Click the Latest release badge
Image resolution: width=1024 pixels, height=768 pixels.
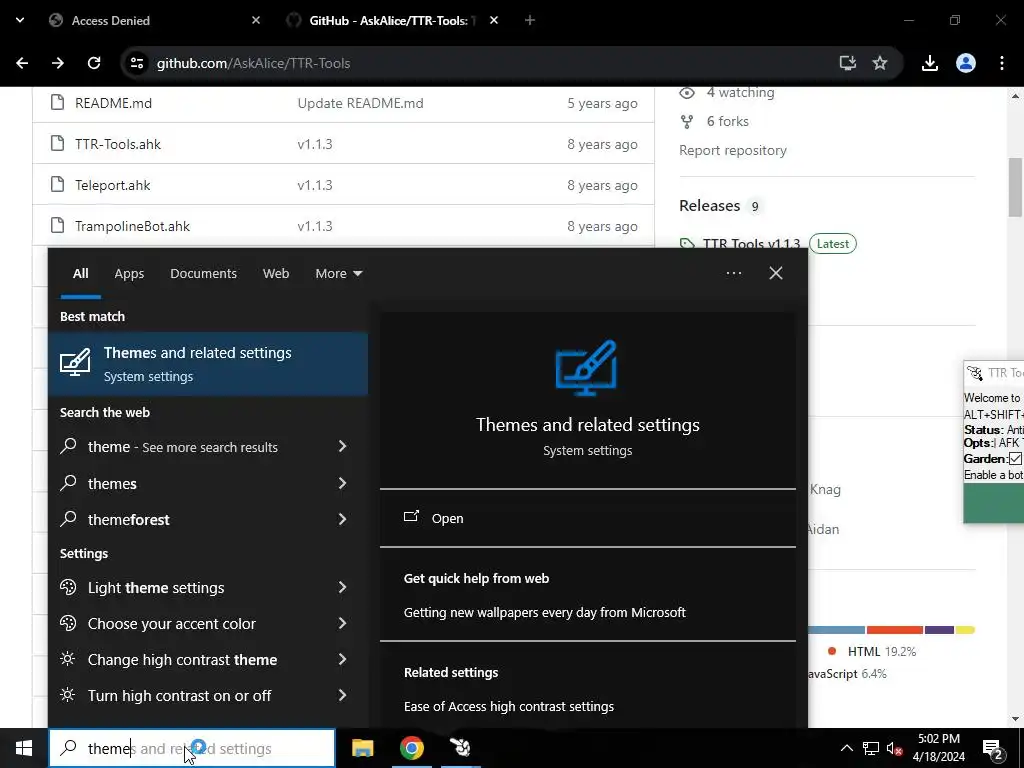click(833, 244)
